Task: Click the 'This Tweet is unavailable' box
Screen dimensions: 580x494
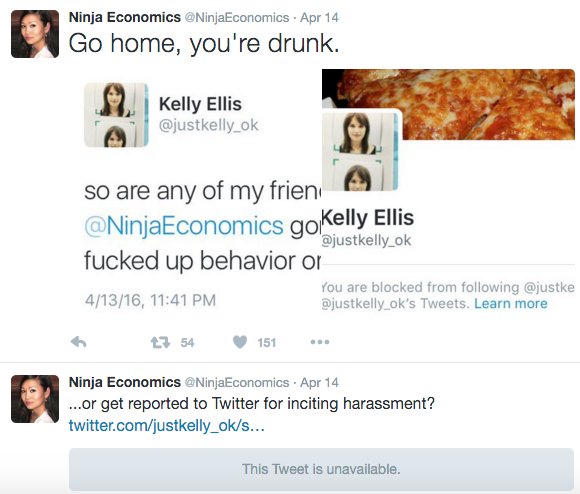Action: pyautogui.click(x=321, y=469)
